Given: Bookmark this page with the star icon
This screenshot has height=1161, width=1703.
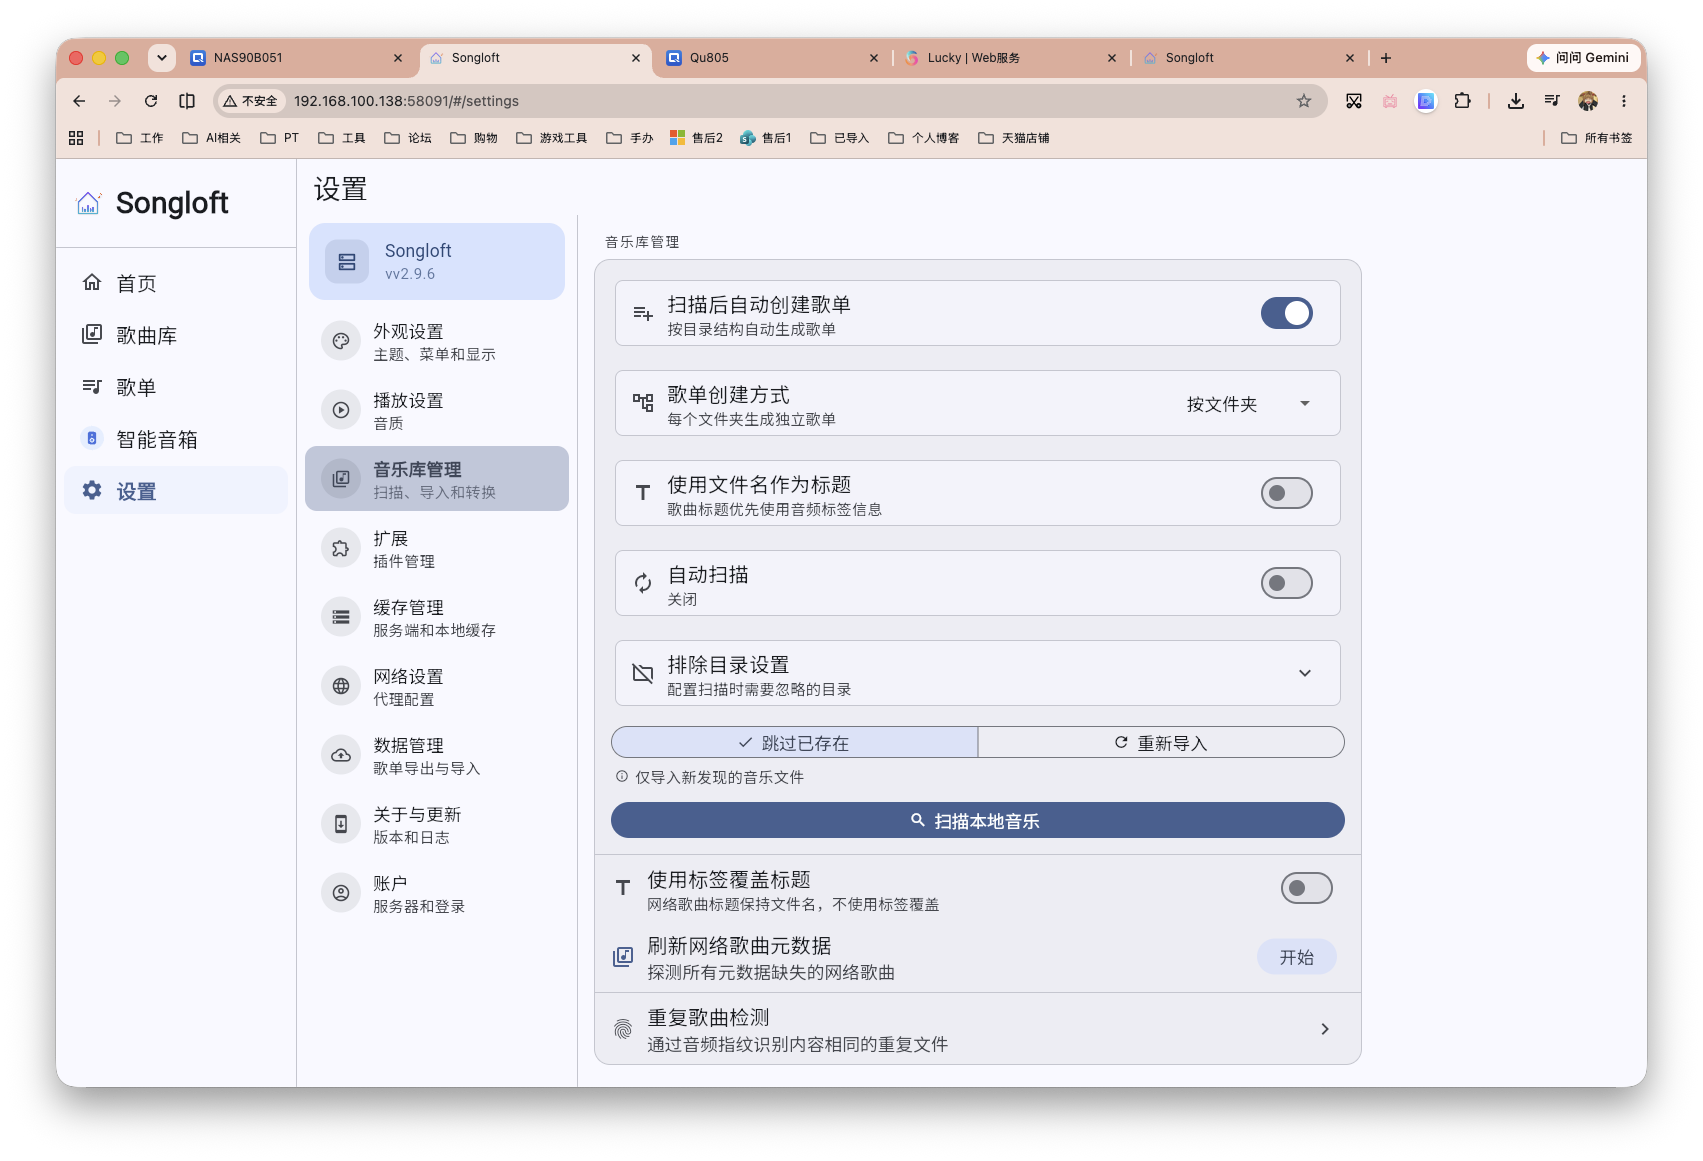Looking at the screenshot, I should tap(1304, 101).
